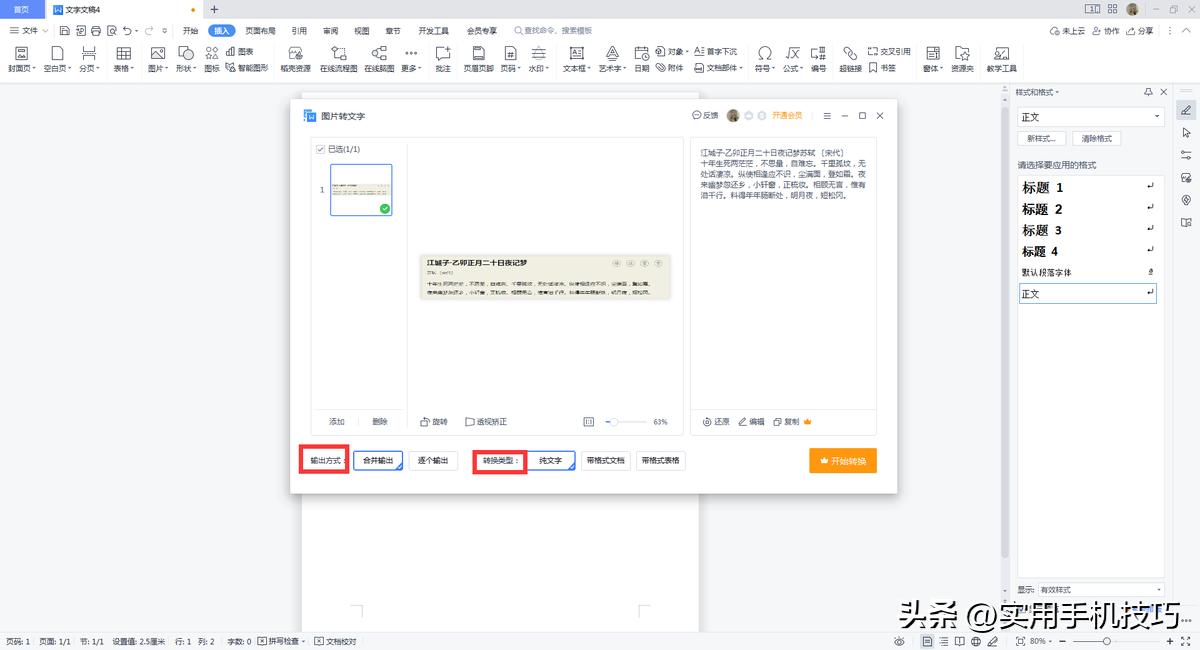Select 合并输出 output mode
The image size is (1200, 650).
(x=378, y=461)
